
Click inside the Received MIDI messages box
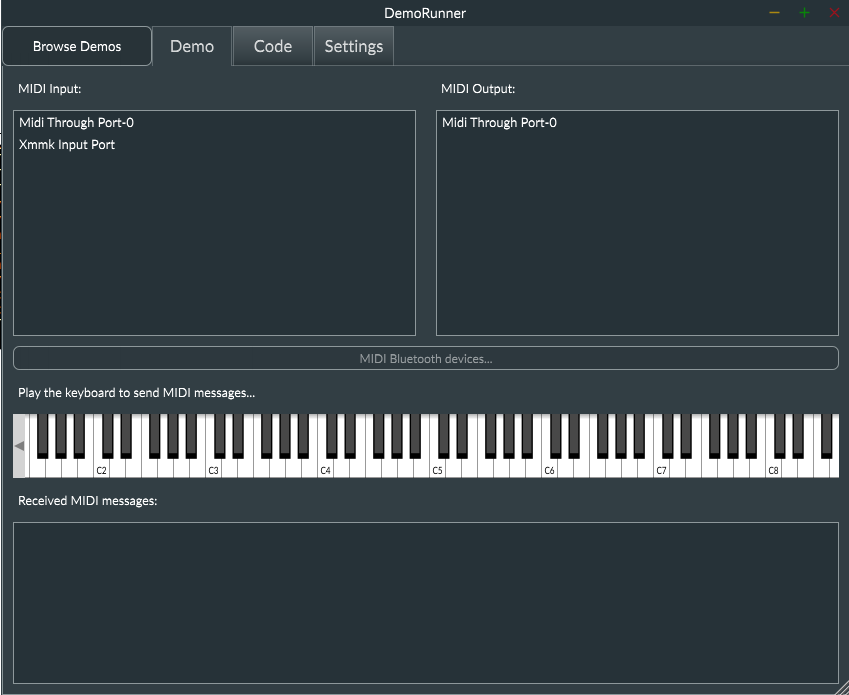click(426, 602)
